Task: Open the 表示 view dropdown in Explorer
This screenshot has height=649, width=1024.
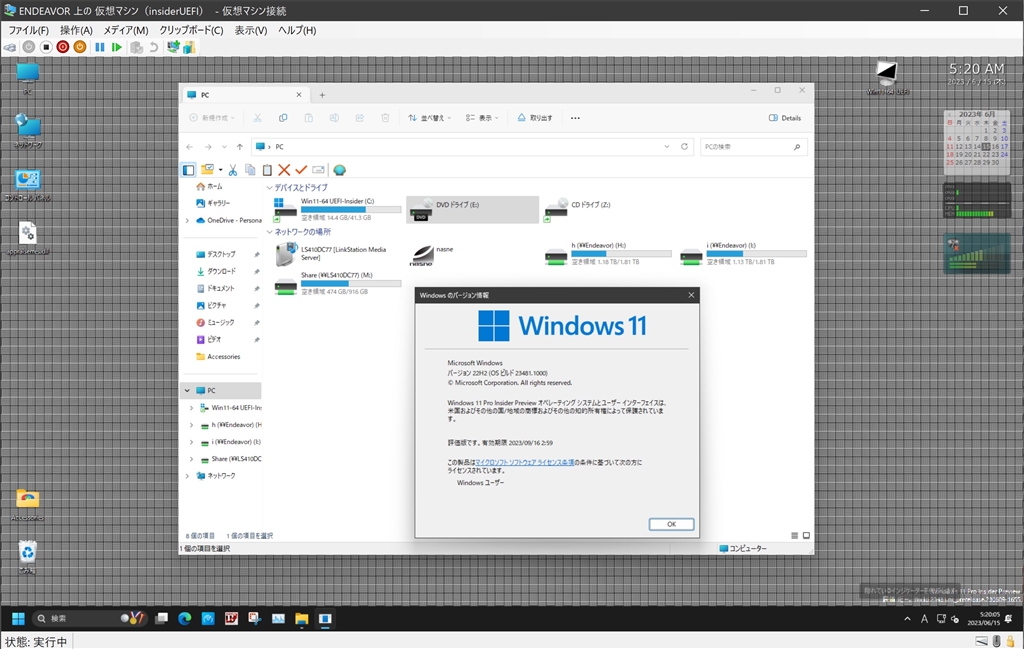Action: pos(482,118)
